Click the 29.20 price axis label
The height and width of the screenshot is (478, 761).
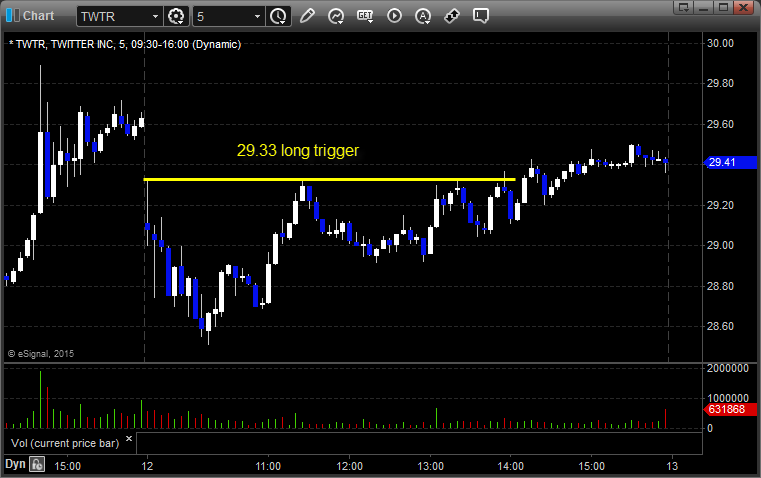tap(720, 205)
